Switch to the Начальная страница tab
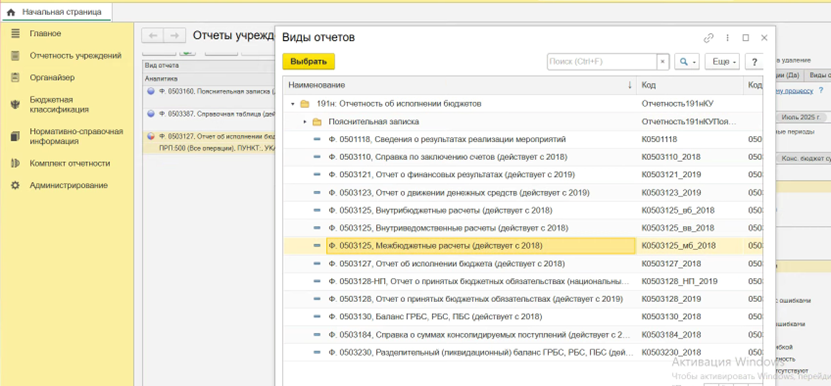 point(57,12)
